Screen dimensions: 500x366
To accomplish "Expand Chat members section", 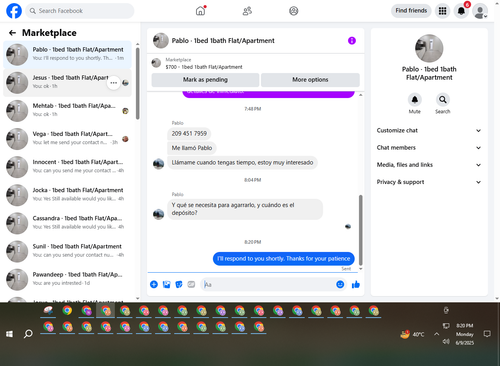I will click(429, 148).
